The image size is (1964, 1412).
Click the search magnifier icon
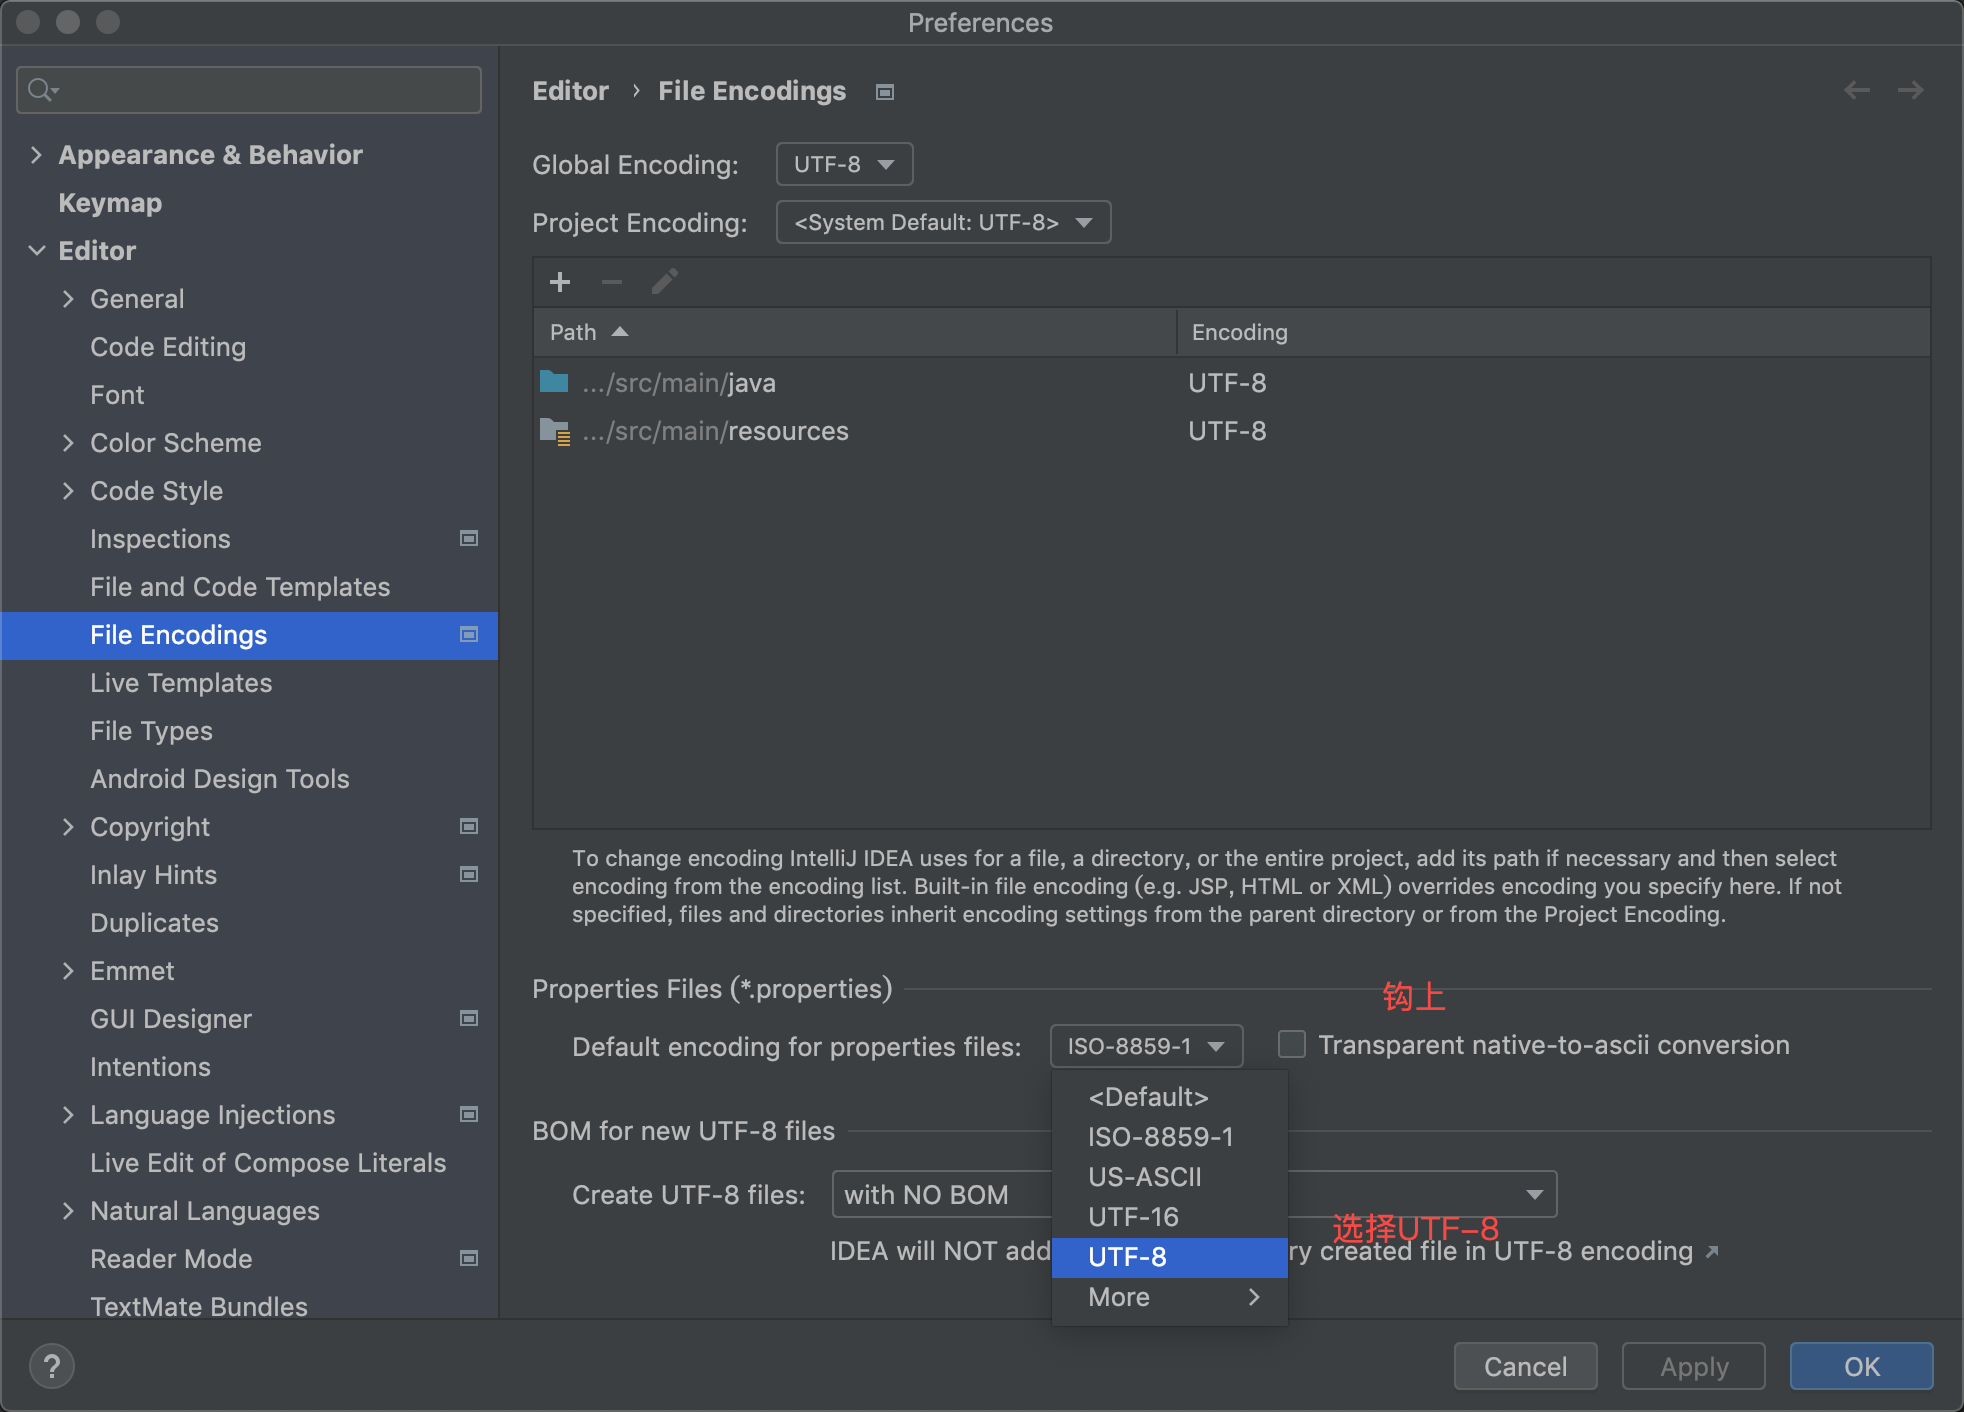[x=42, y=90]
